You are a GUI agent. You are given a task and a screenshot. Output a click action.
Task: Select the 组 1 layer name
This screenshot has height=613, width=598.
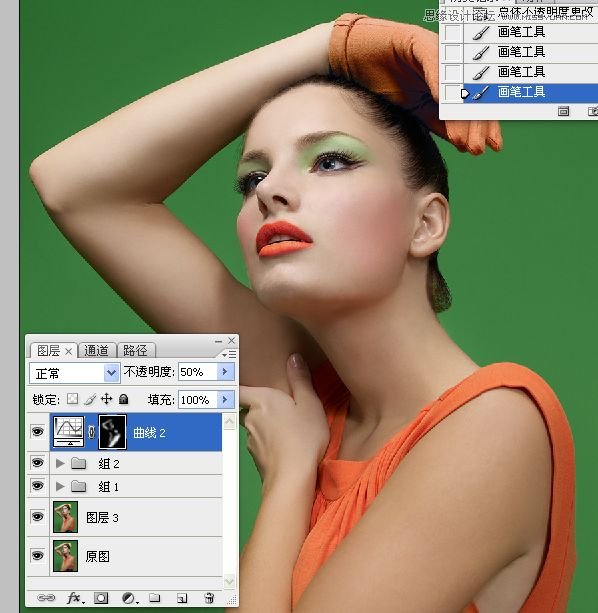(108, 487)
